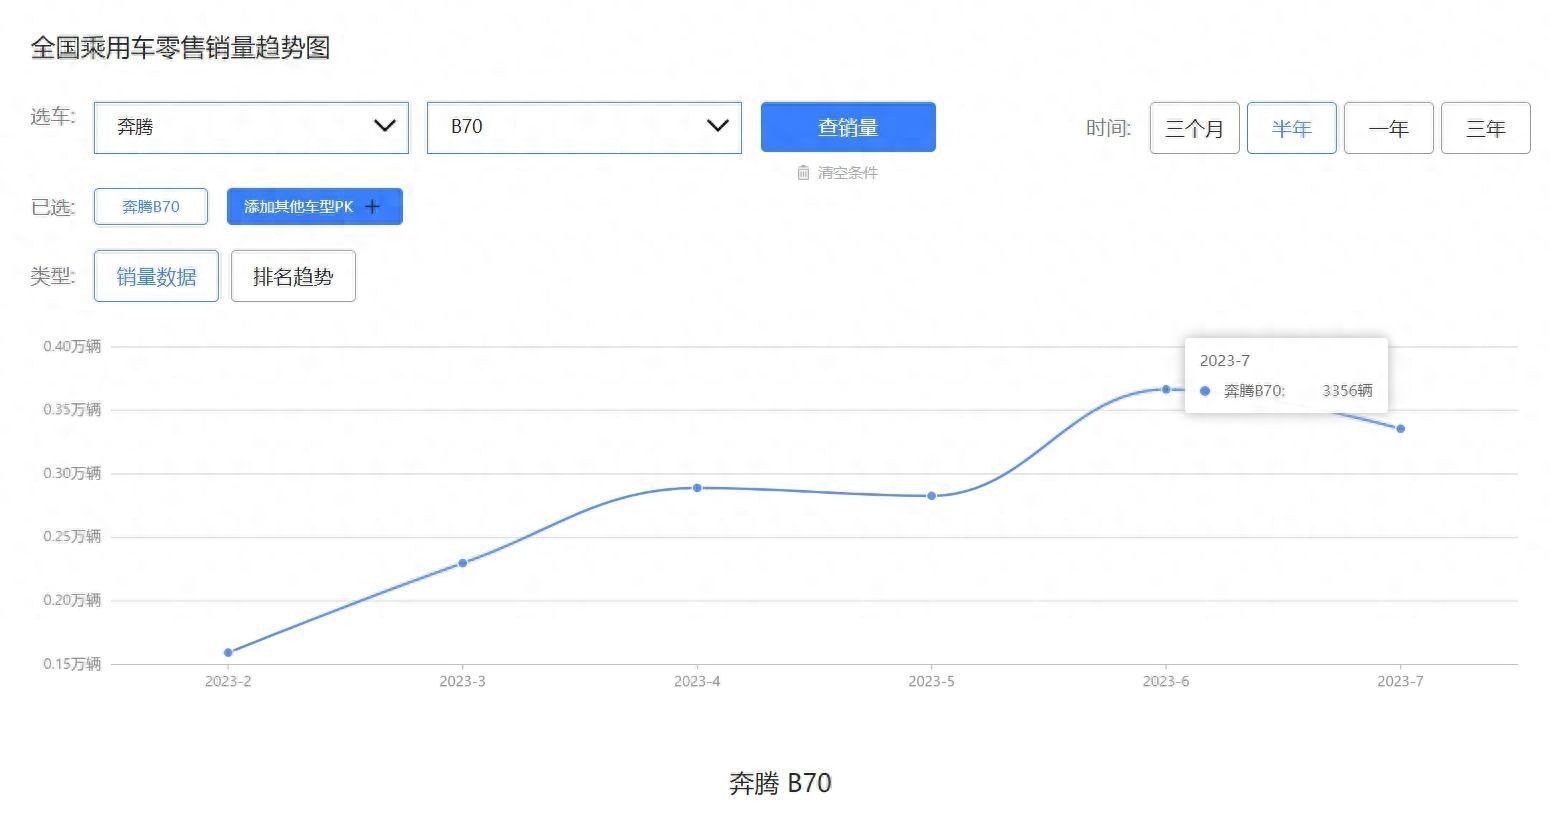Click the 2023-2 x-axis label
The width and height of the screenshot is (1550, 815).
pos(228,681)
